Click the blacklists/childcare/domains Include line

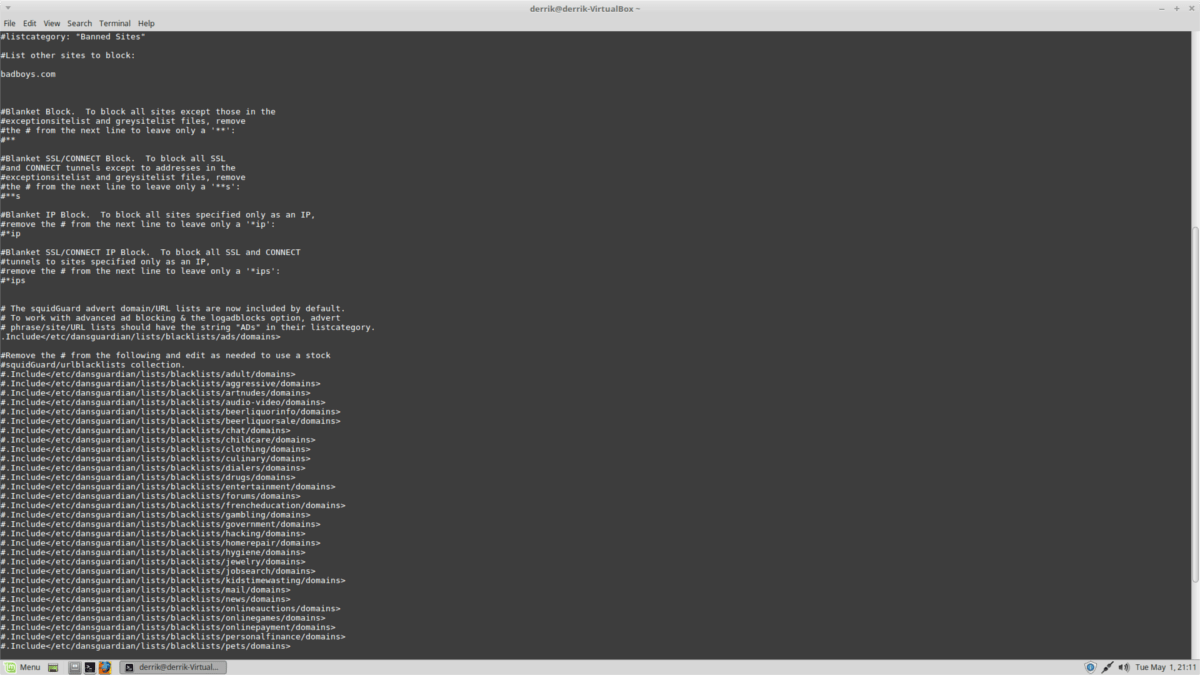pos(158,440)
